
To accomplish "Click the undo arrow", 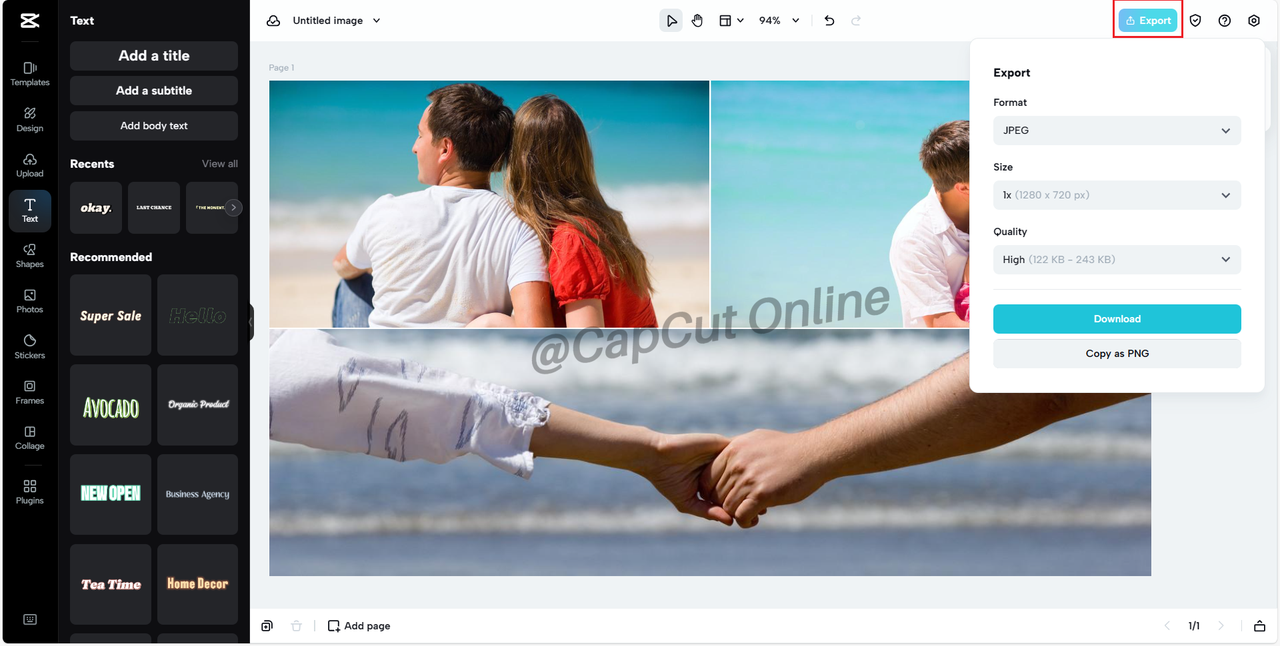I will (829, 20).
